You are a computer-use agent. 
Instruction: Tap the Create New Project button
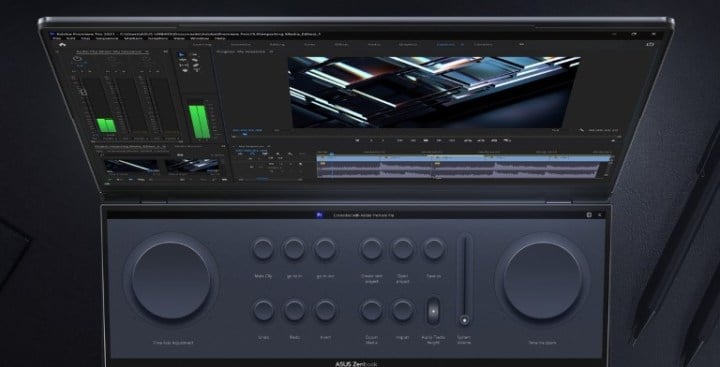(371, 248)
